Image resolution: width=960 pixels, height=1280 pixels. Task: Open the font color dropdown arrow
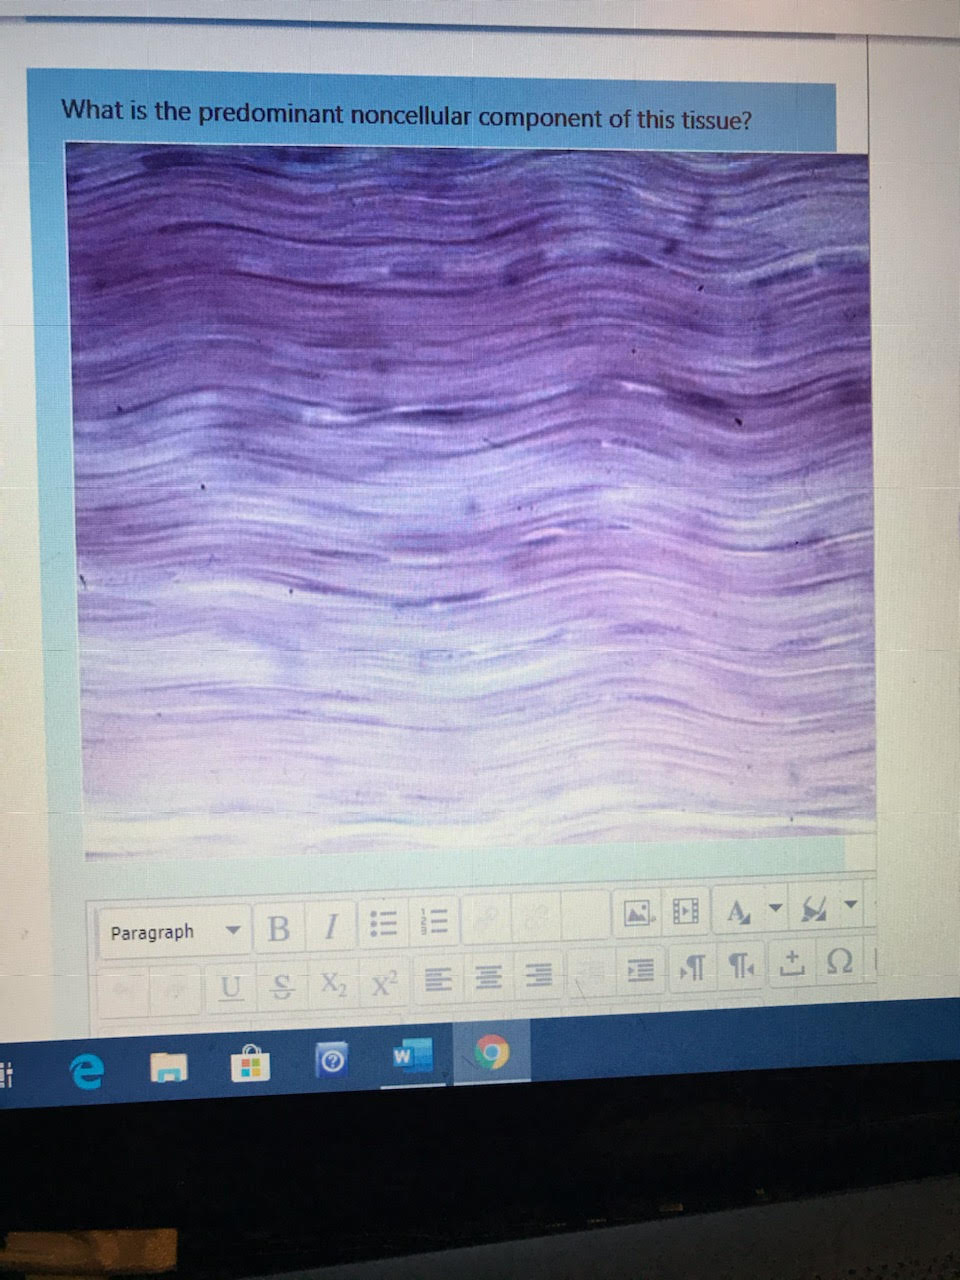coord(777,910)
